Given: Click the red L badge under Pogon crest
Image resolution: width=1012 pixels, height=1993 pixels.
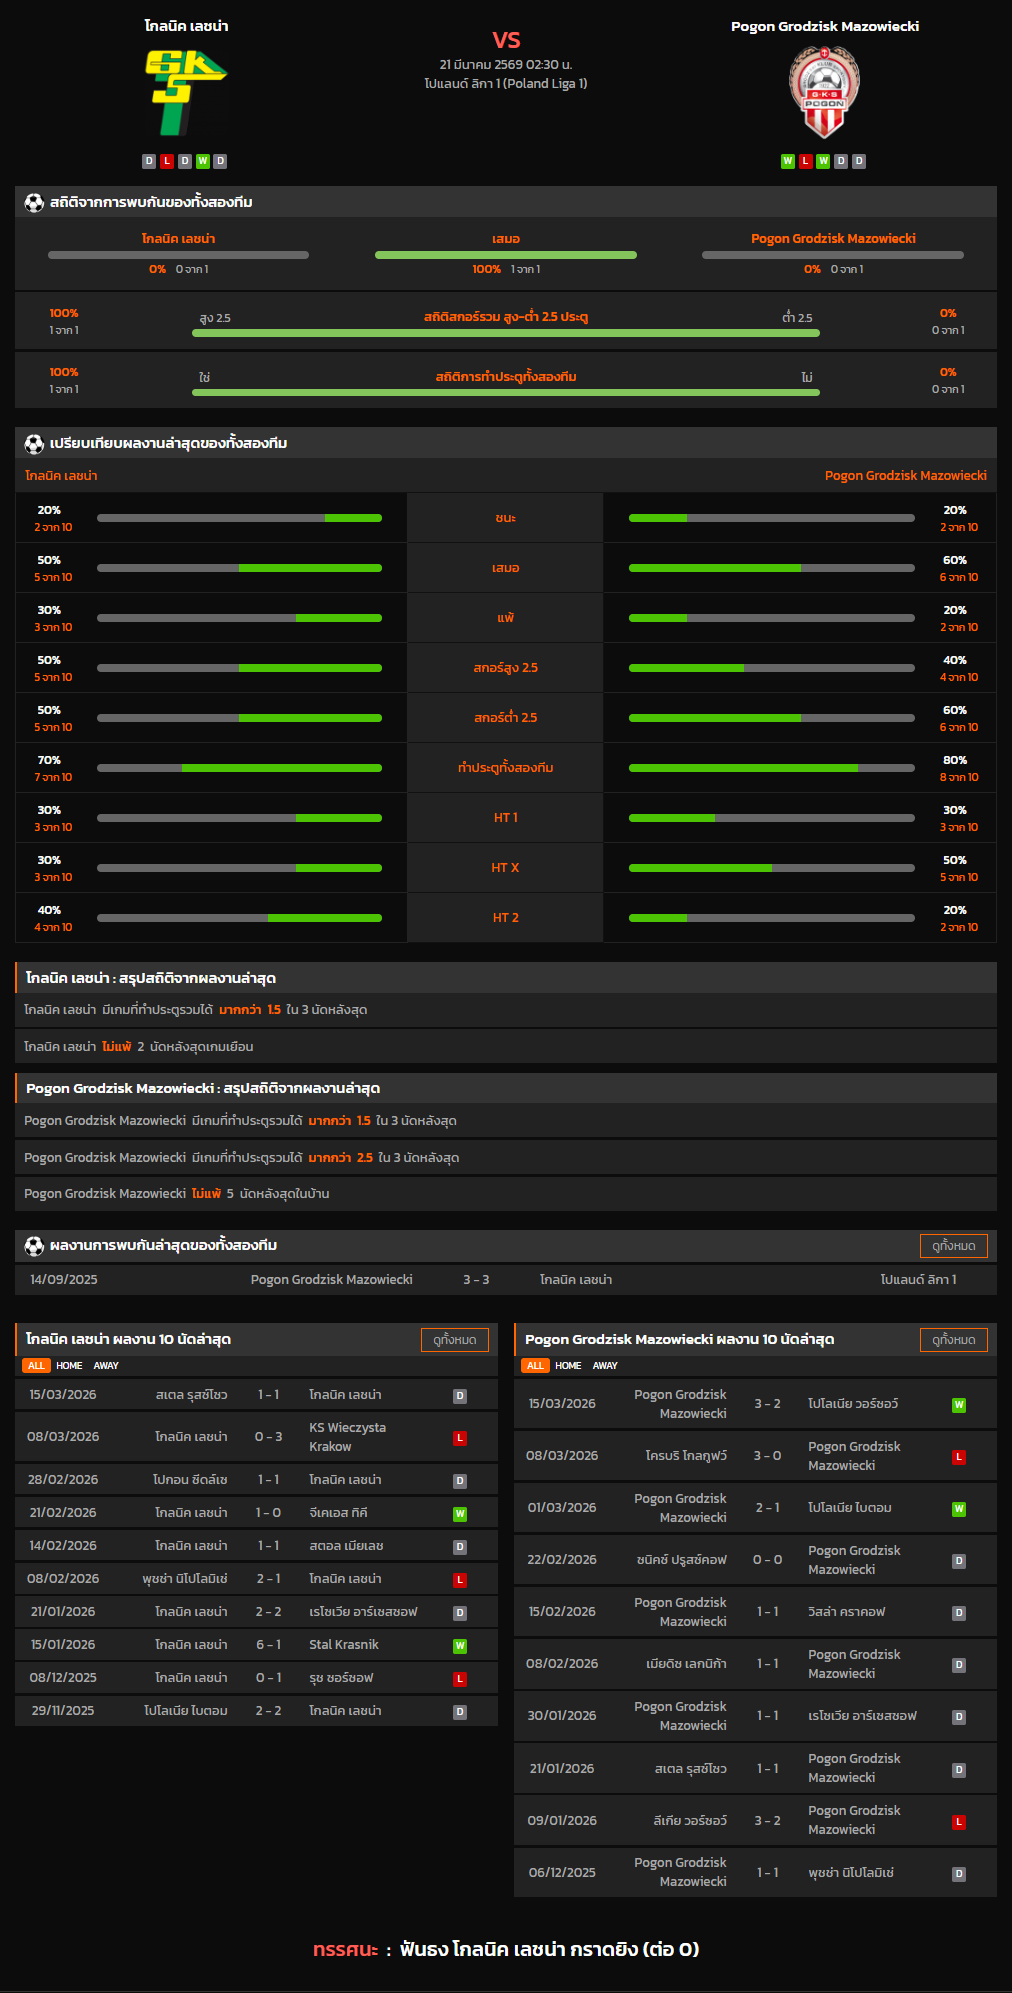Looking at the screenshot, I should pos(806,161).
